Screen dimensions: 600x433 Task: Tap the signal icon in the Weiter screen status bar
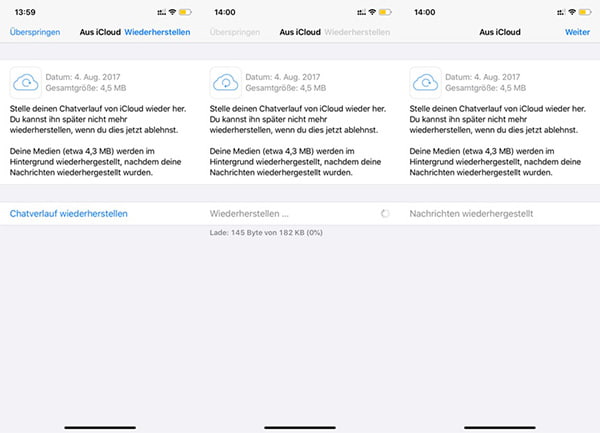click(561, 12)
